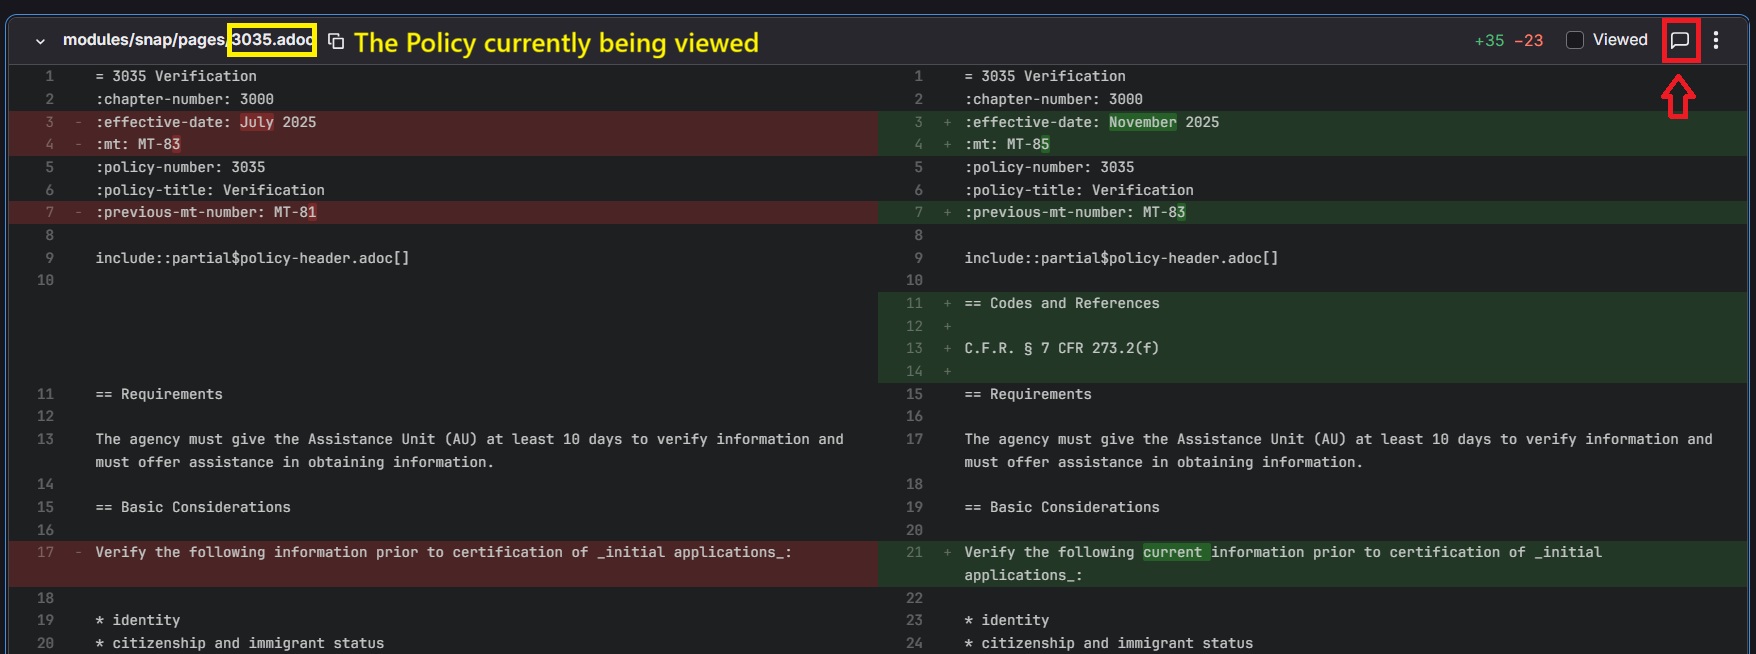Viewport: 1756px width, 654px height.
Task: Select right line number 13 C.F.R. reference
Action: (x=914, y=348)
